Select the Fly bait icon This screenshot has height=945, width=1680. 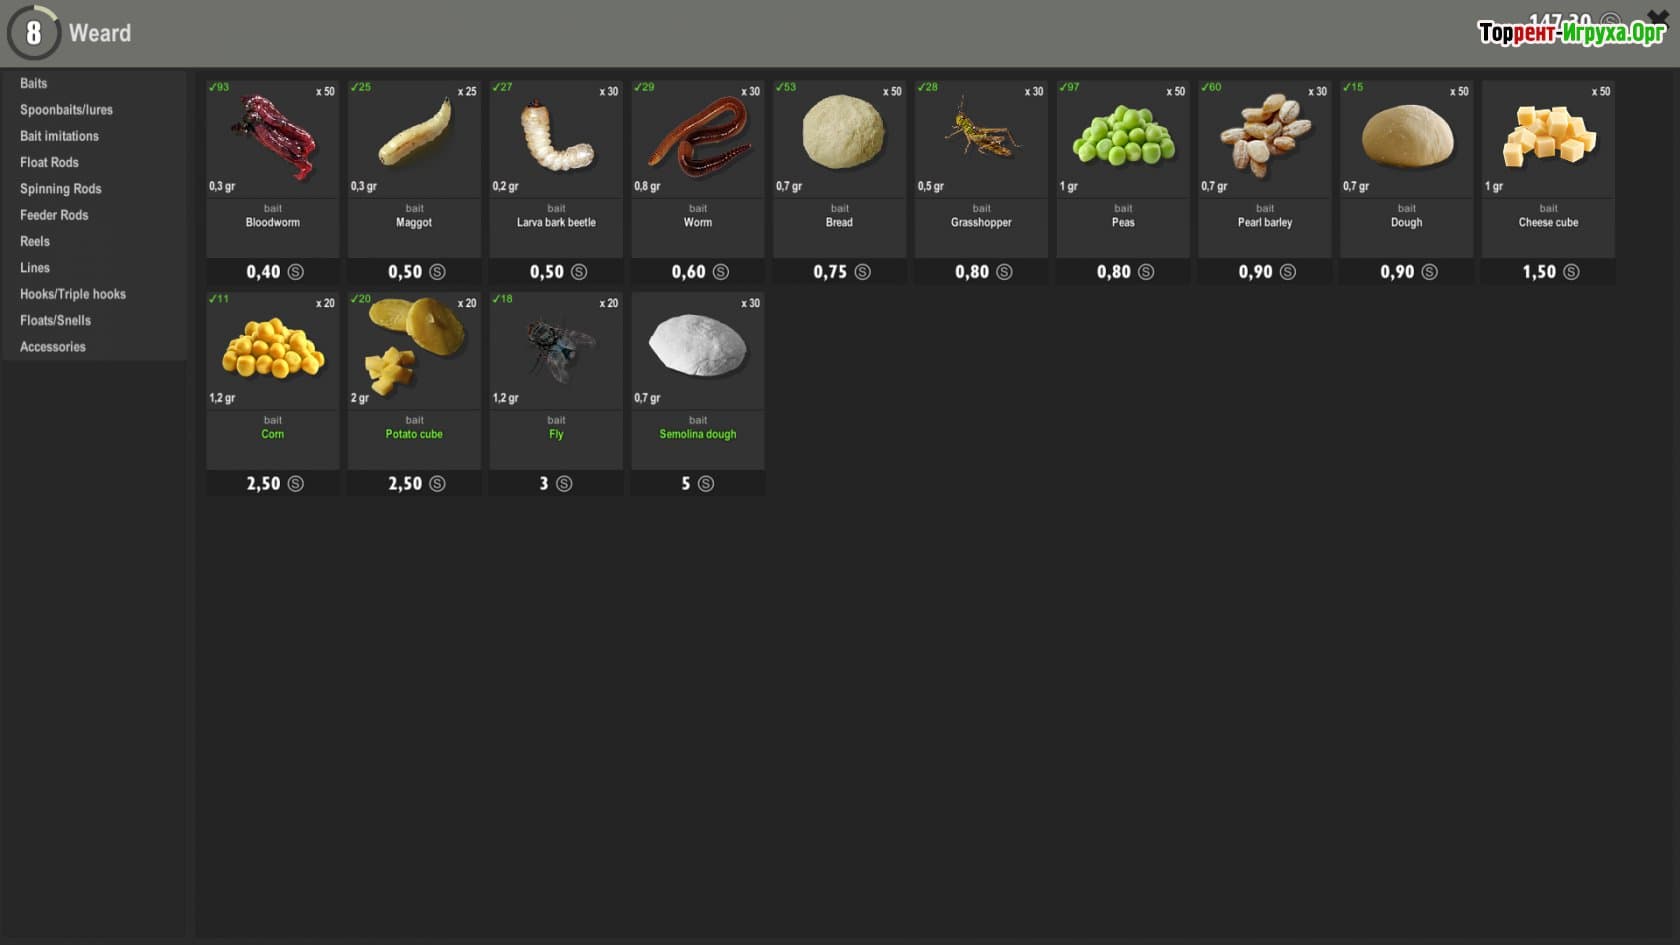(x=556, y=349)
